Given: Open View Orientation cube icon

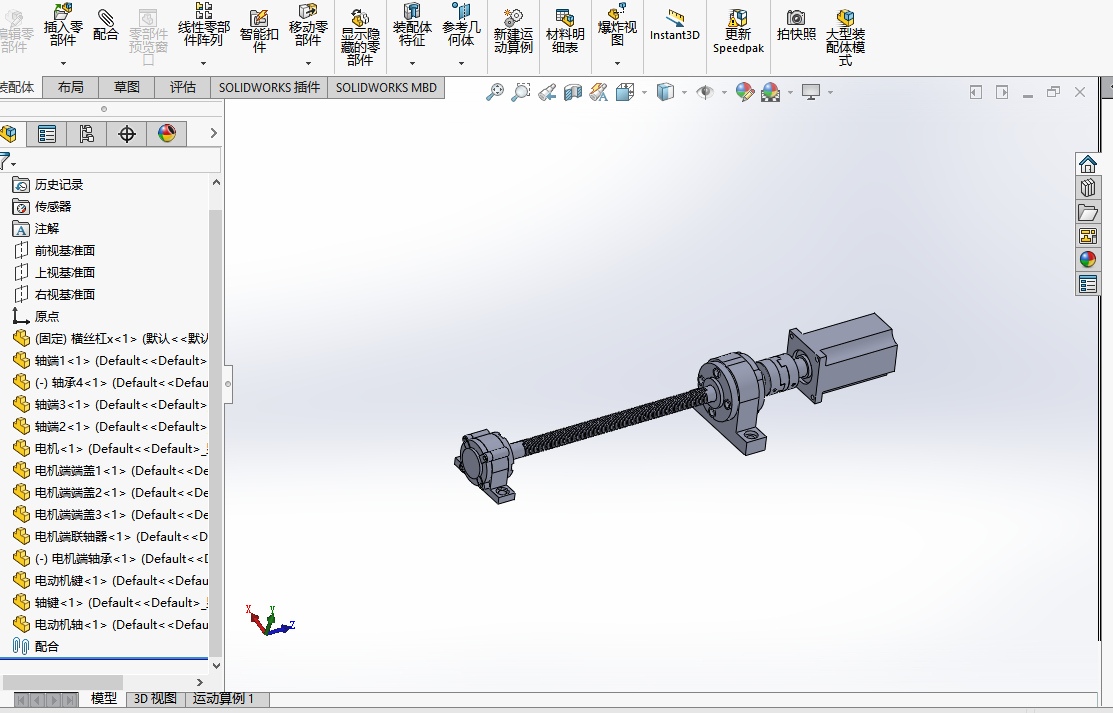Looking at the screenshot, I should (625, 92).
